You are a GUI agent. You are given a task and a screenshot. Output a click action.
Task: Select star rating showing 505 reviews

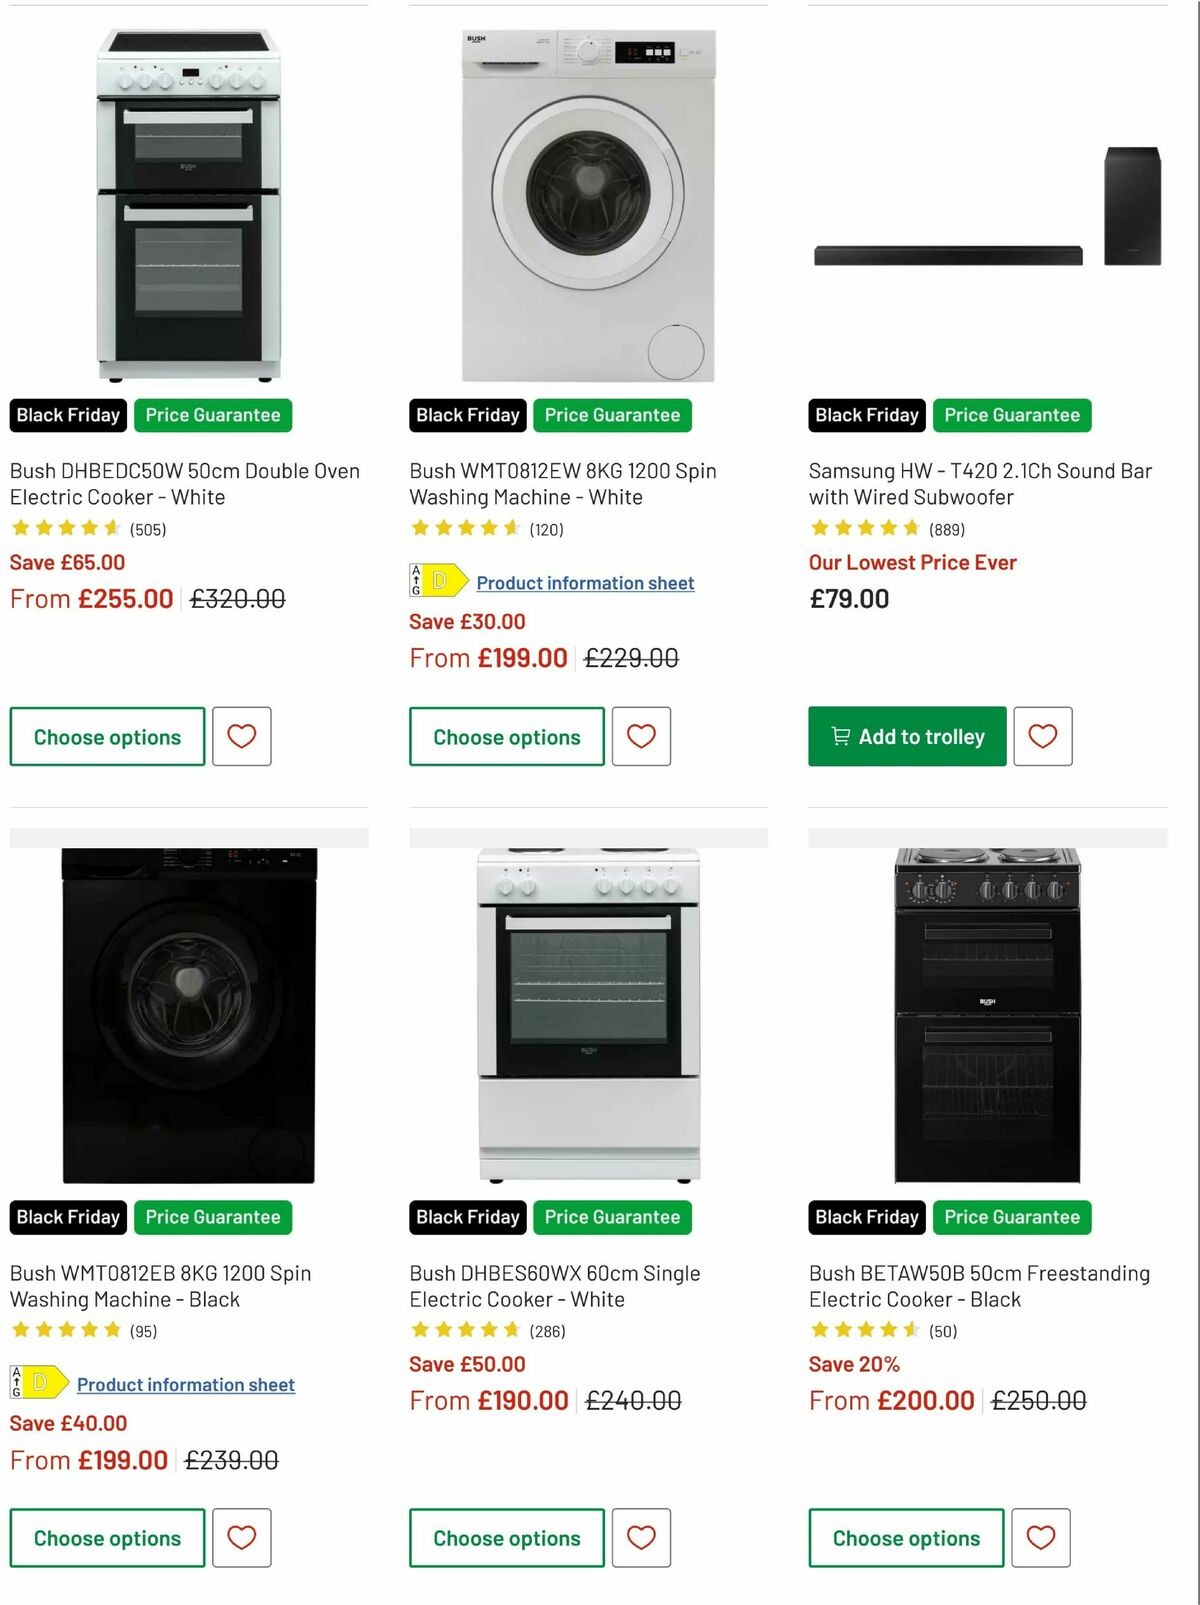point(65,529)
